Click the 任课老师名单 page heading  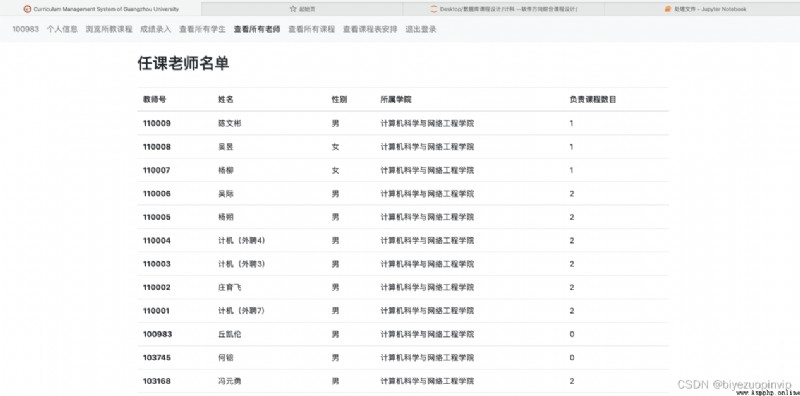coord(183,63)
